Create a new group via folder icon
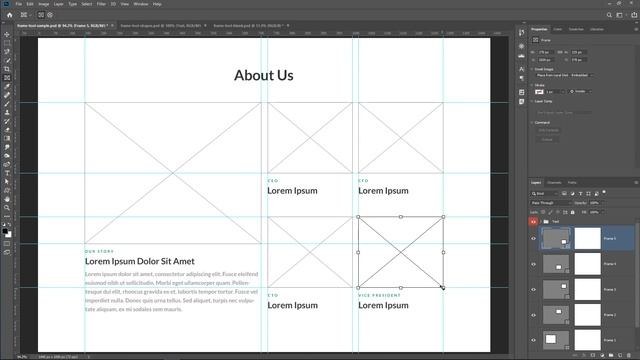Viewport: 640px width, 360px height. 611,356
